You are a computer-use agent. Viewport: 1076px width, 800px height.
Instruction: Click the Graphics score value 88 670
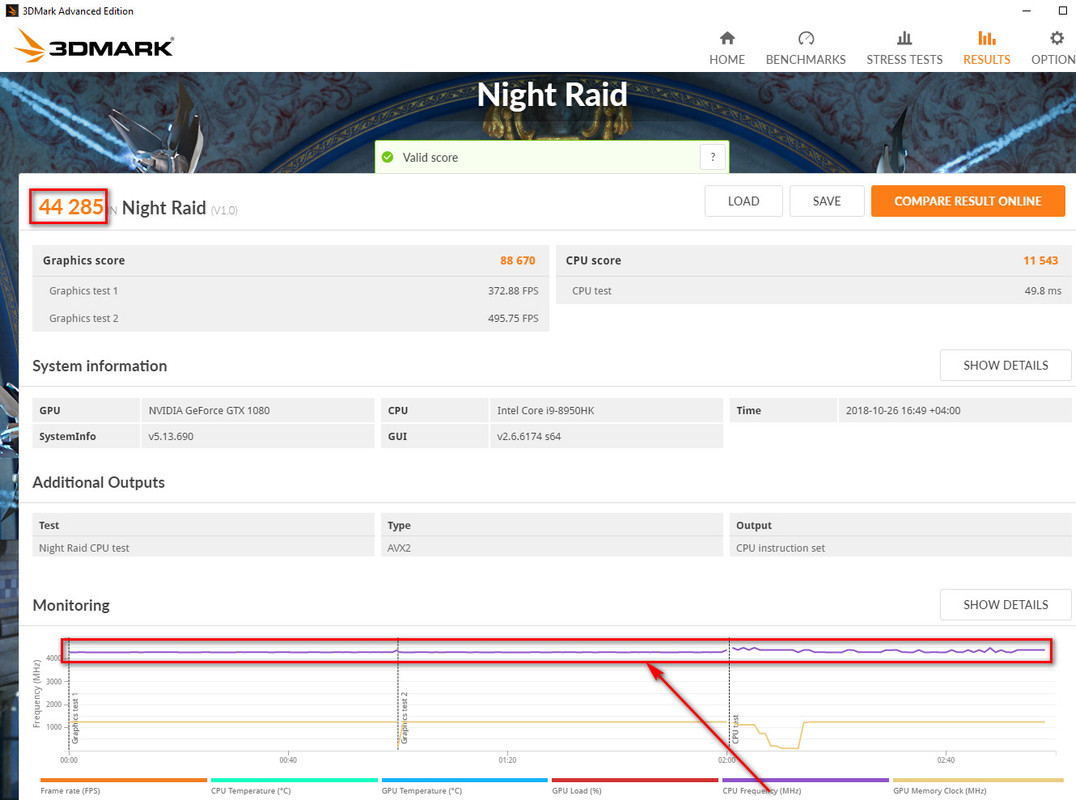coord(517,261)
